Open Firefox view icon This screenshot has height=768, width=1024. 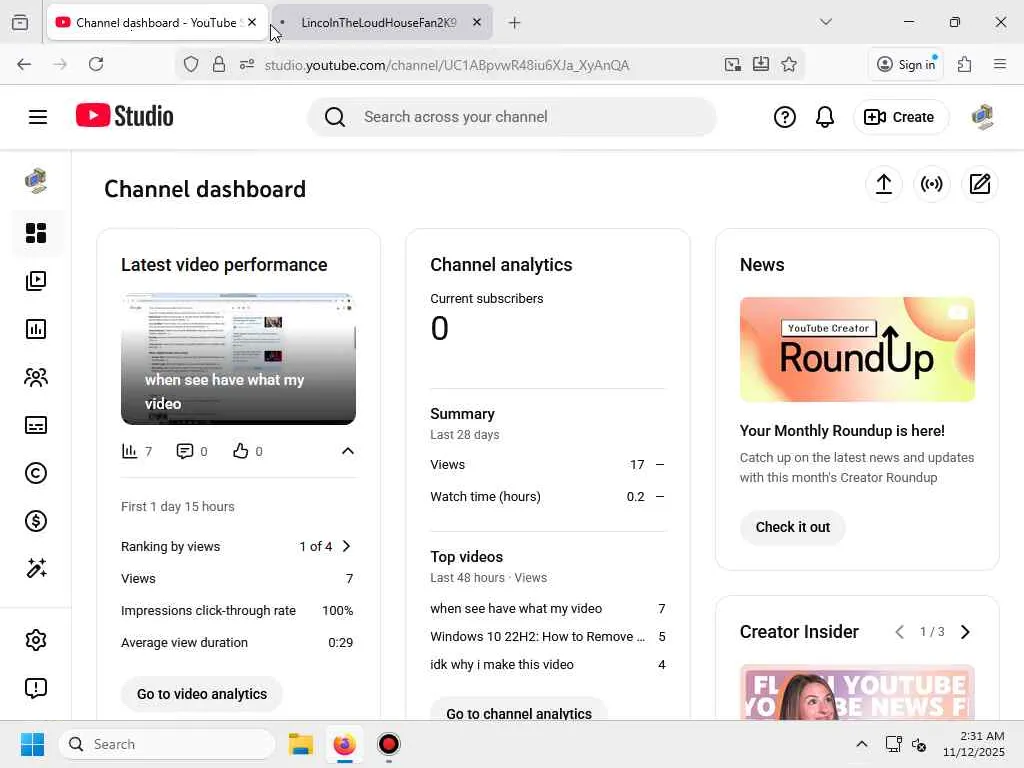pos(20,22)
